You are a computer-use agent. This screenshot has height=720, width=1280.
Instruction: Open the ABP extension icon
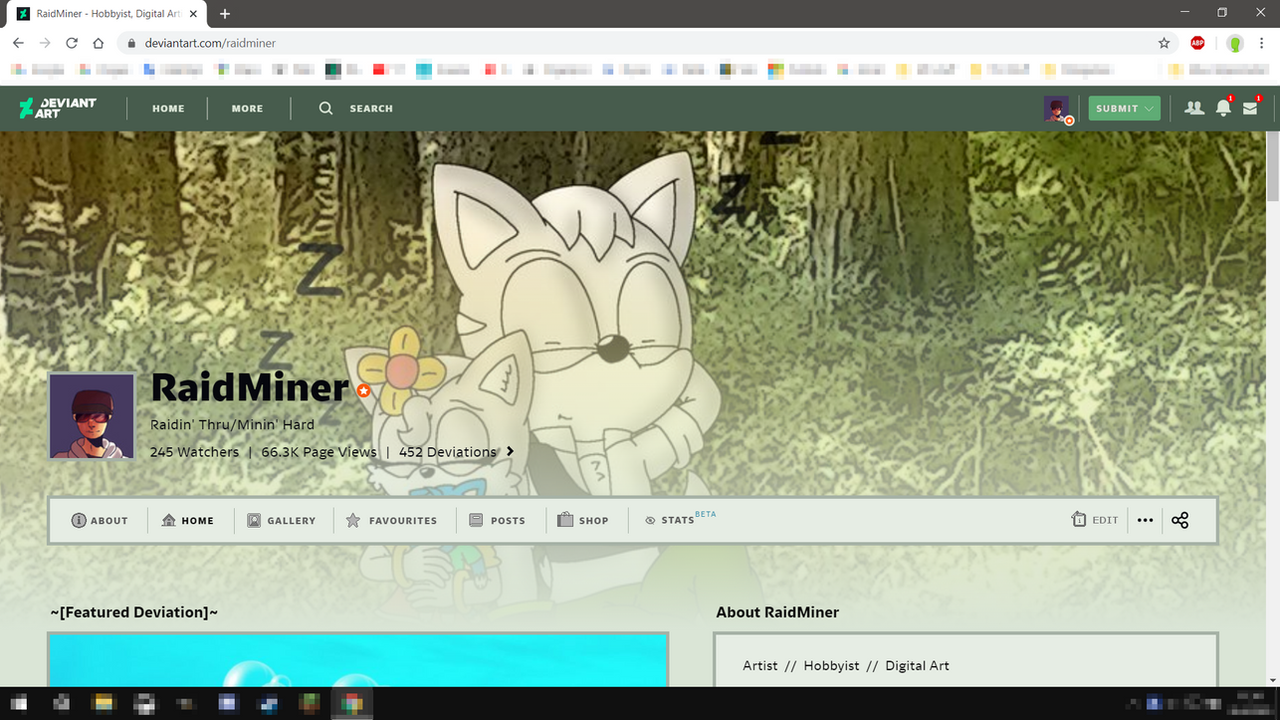1198,43
